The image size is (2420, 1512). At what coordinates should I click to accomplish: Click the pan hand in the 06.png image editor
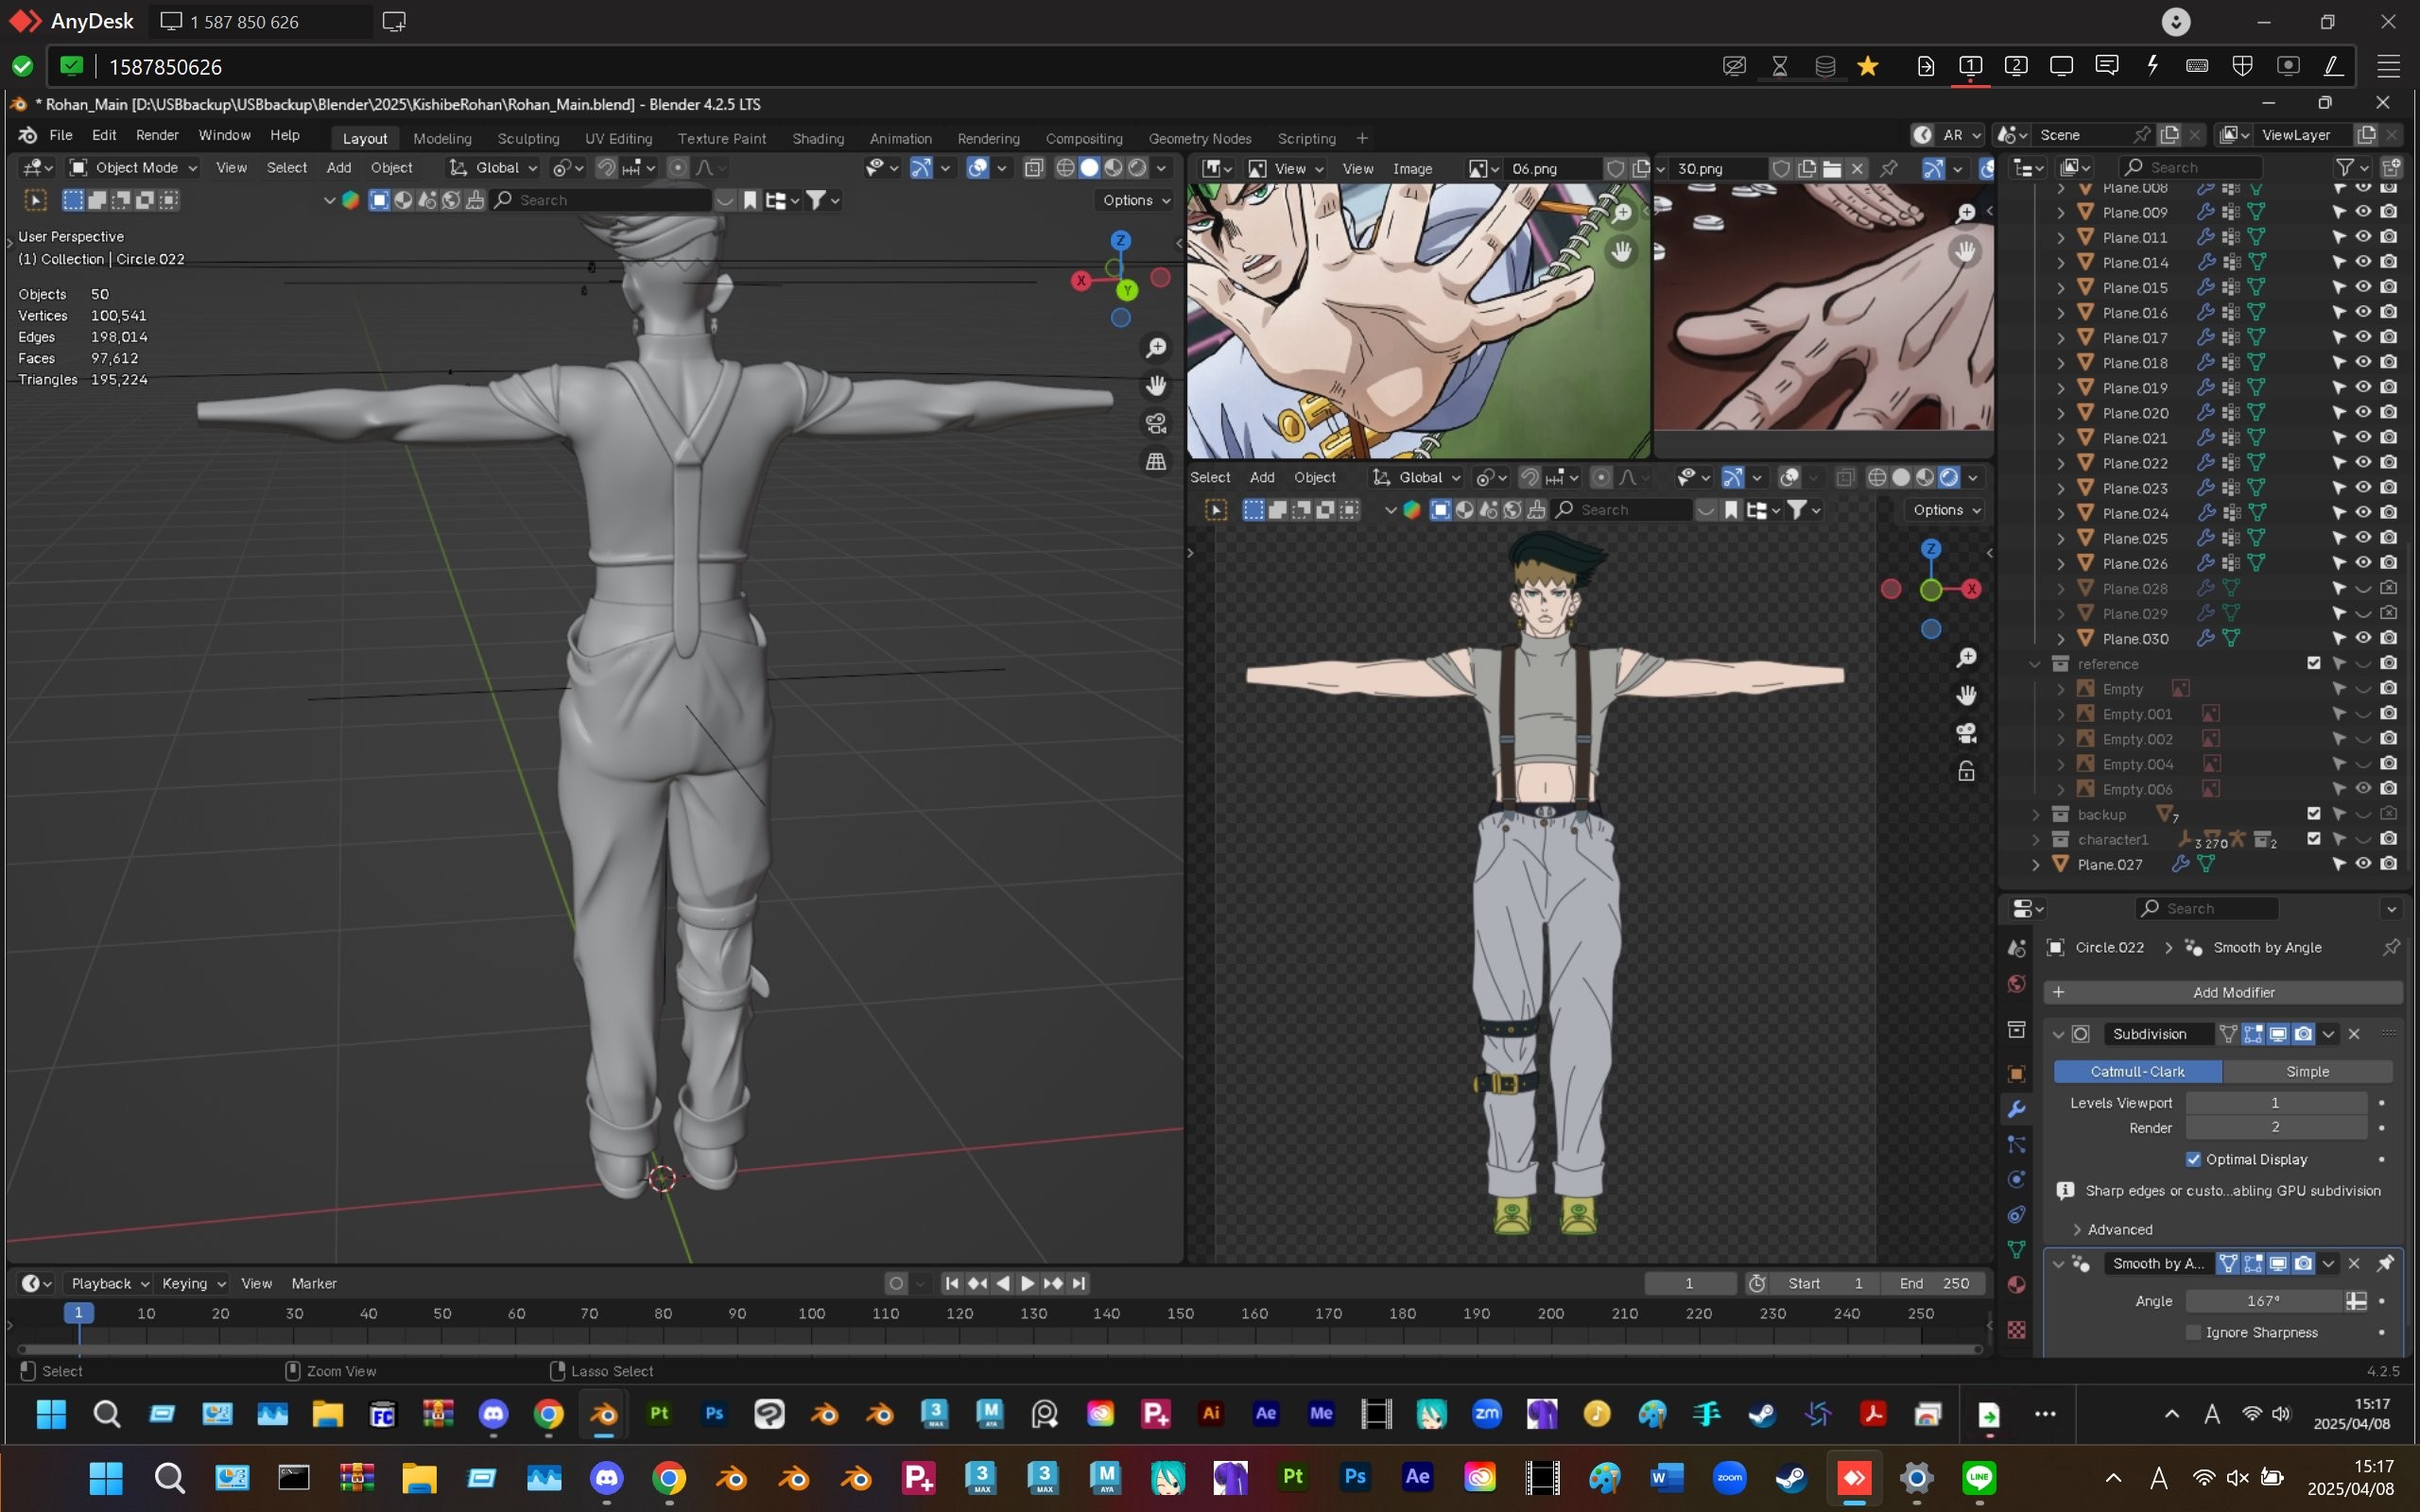click(x=1621, y=252)
